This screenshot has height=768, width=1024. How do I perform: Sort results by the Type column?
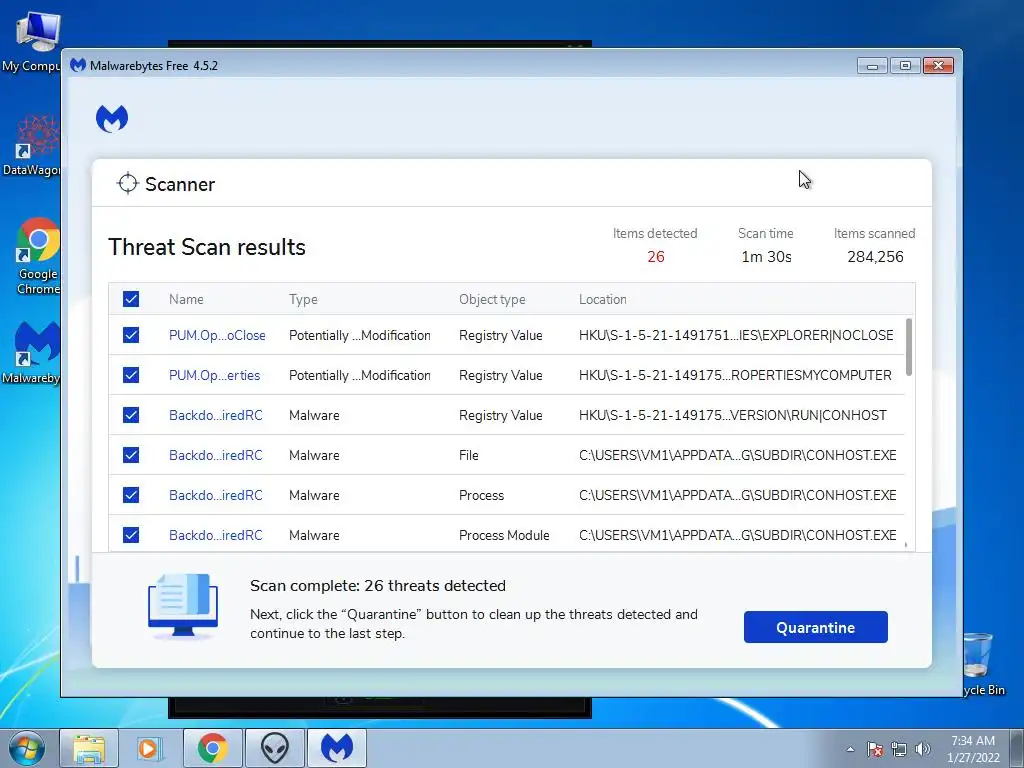point(303,299)
